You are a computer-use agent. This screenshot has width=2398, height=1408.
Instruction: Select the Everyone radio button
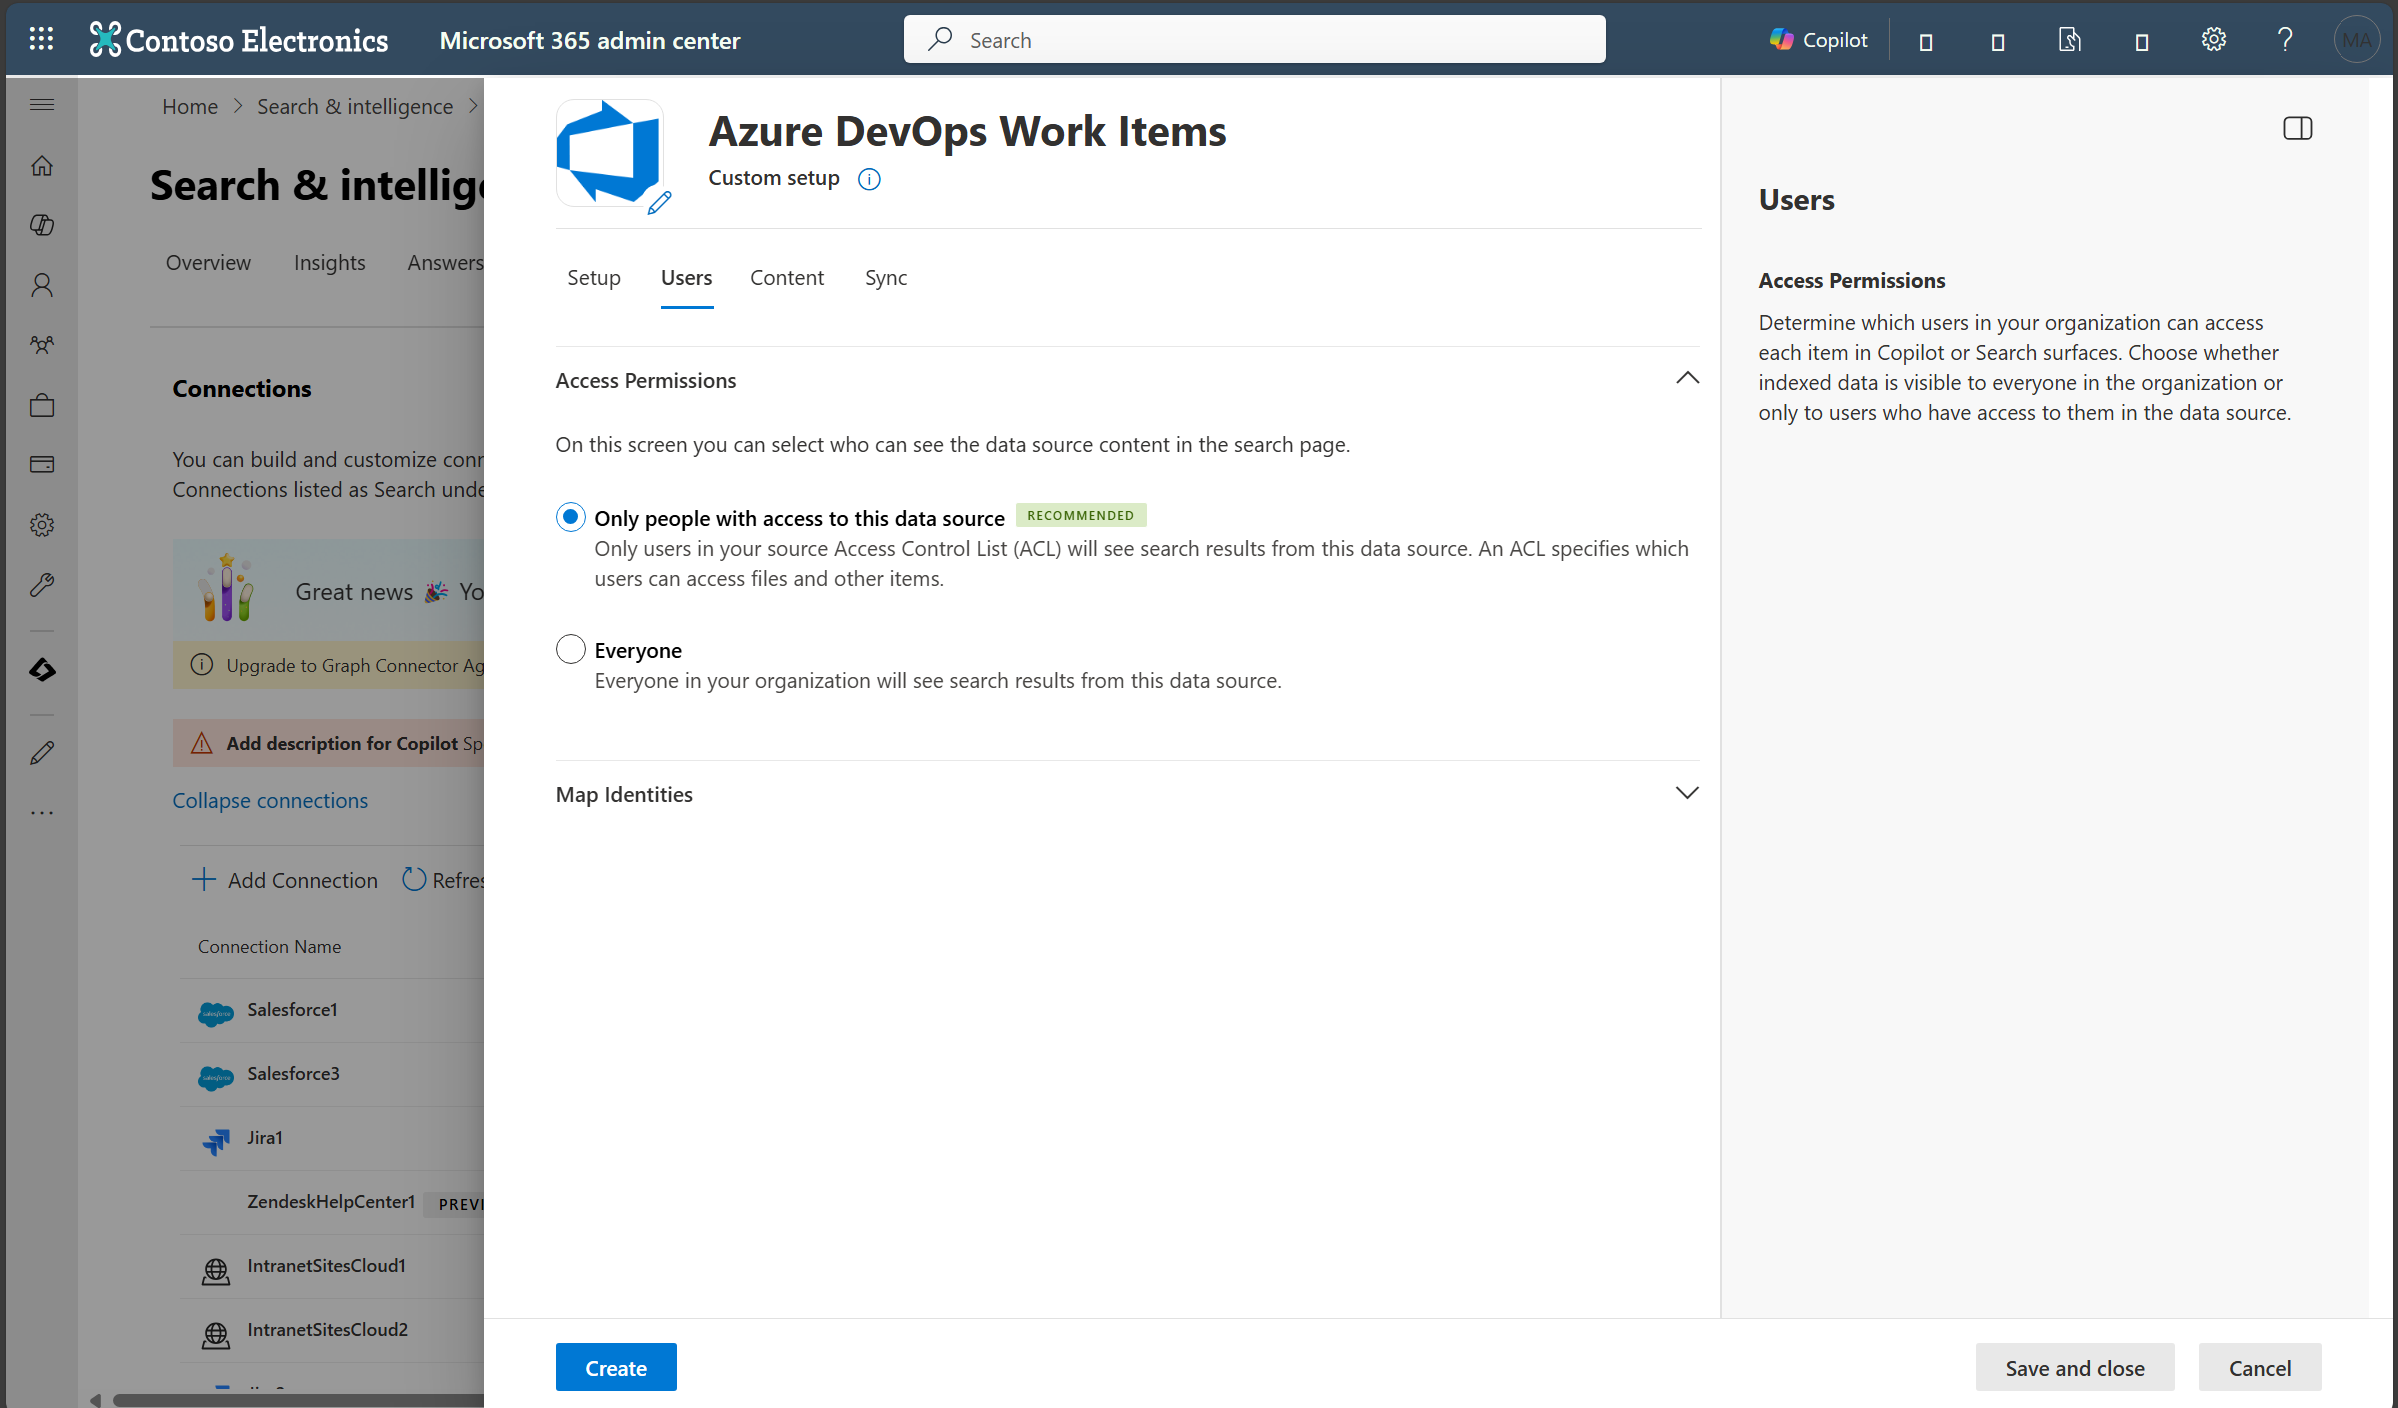click(x=570, y=648)
